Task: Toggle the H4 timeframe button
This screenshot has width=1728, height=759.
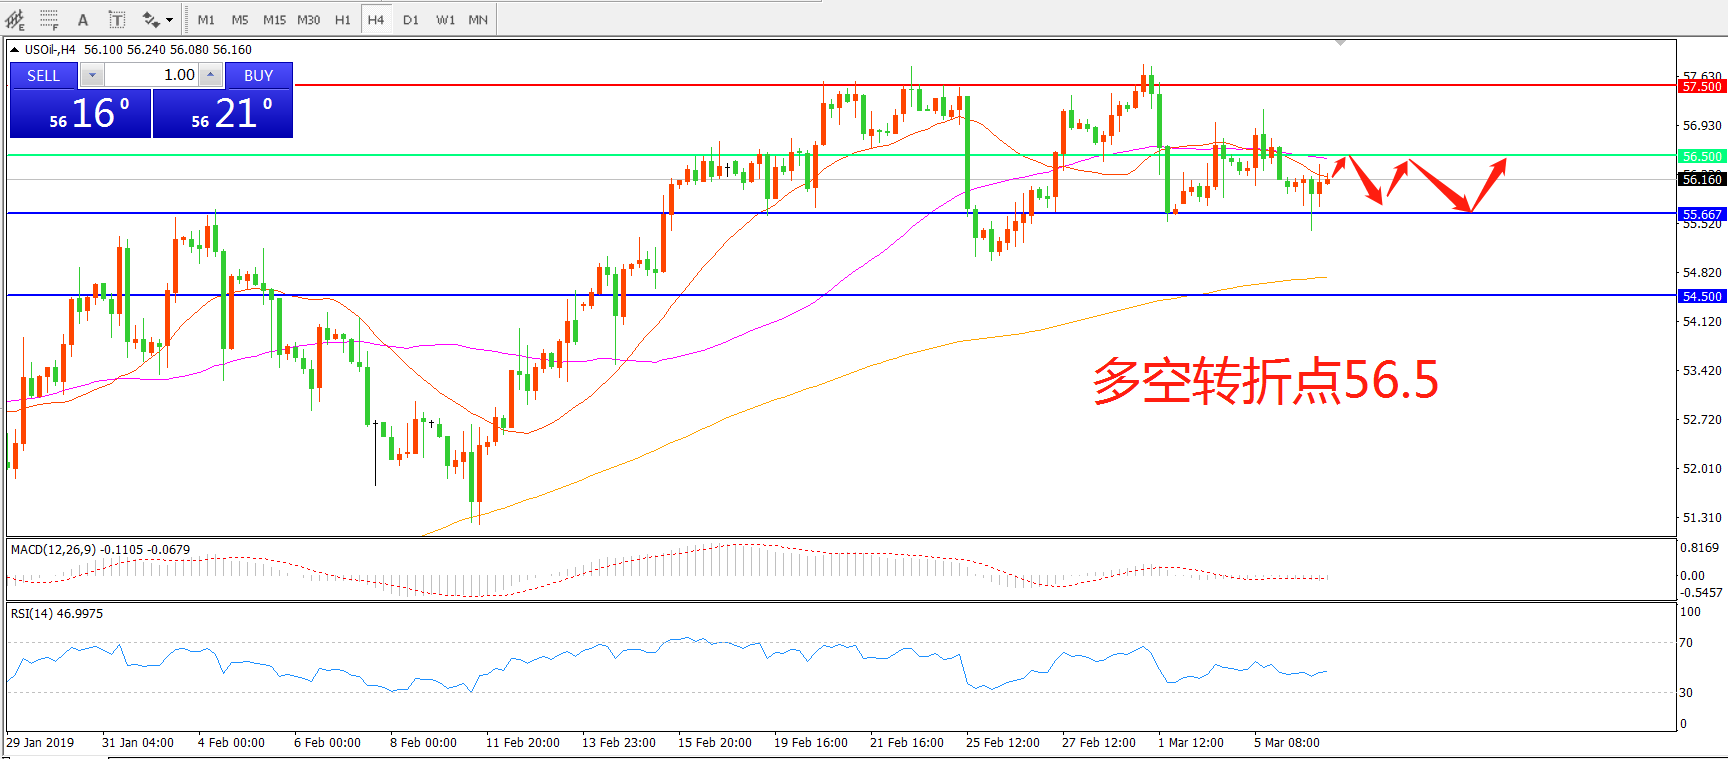Action: pyautogui.click(x=376, y=19)
